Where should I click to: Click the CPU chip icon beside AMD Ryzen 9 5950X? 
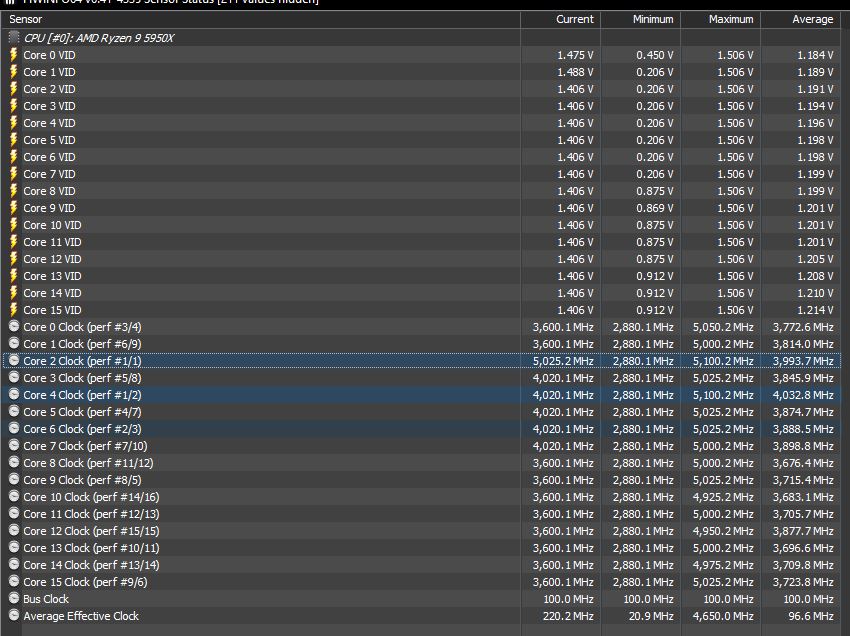click(14, 37)
